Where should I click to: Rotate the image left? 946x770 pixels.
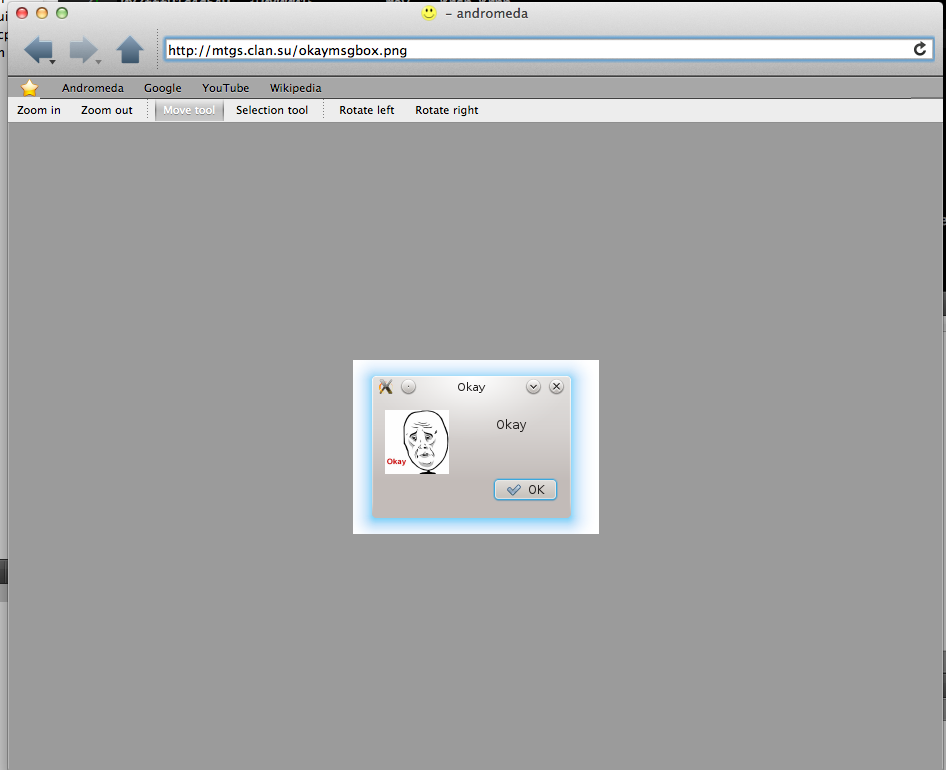(366, 110)
